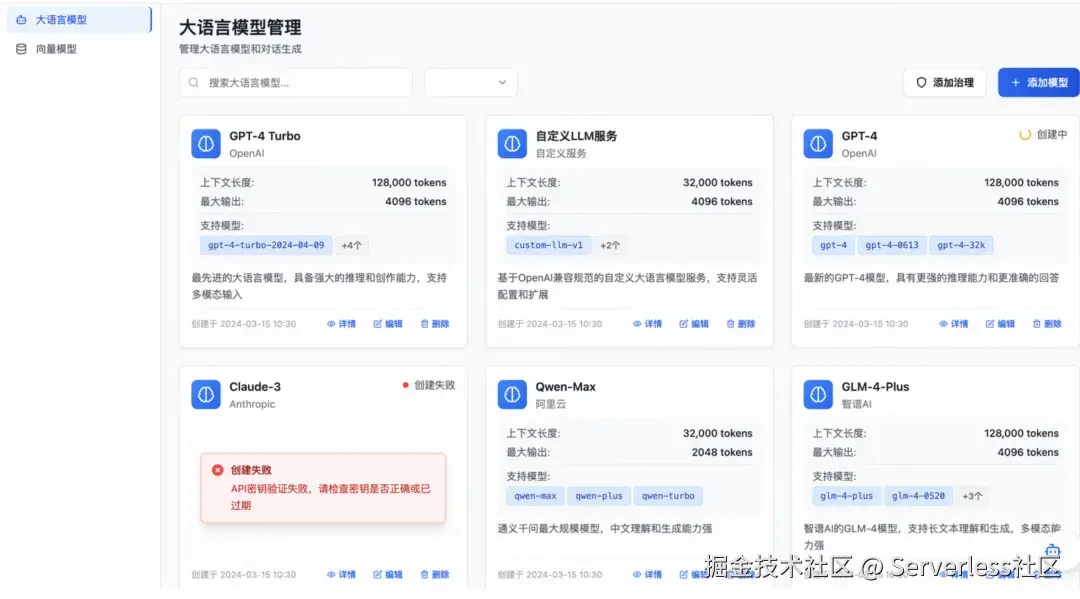Click the Claude-3 card title
This screenshot has width=1080, height=599.
point(255,387)
